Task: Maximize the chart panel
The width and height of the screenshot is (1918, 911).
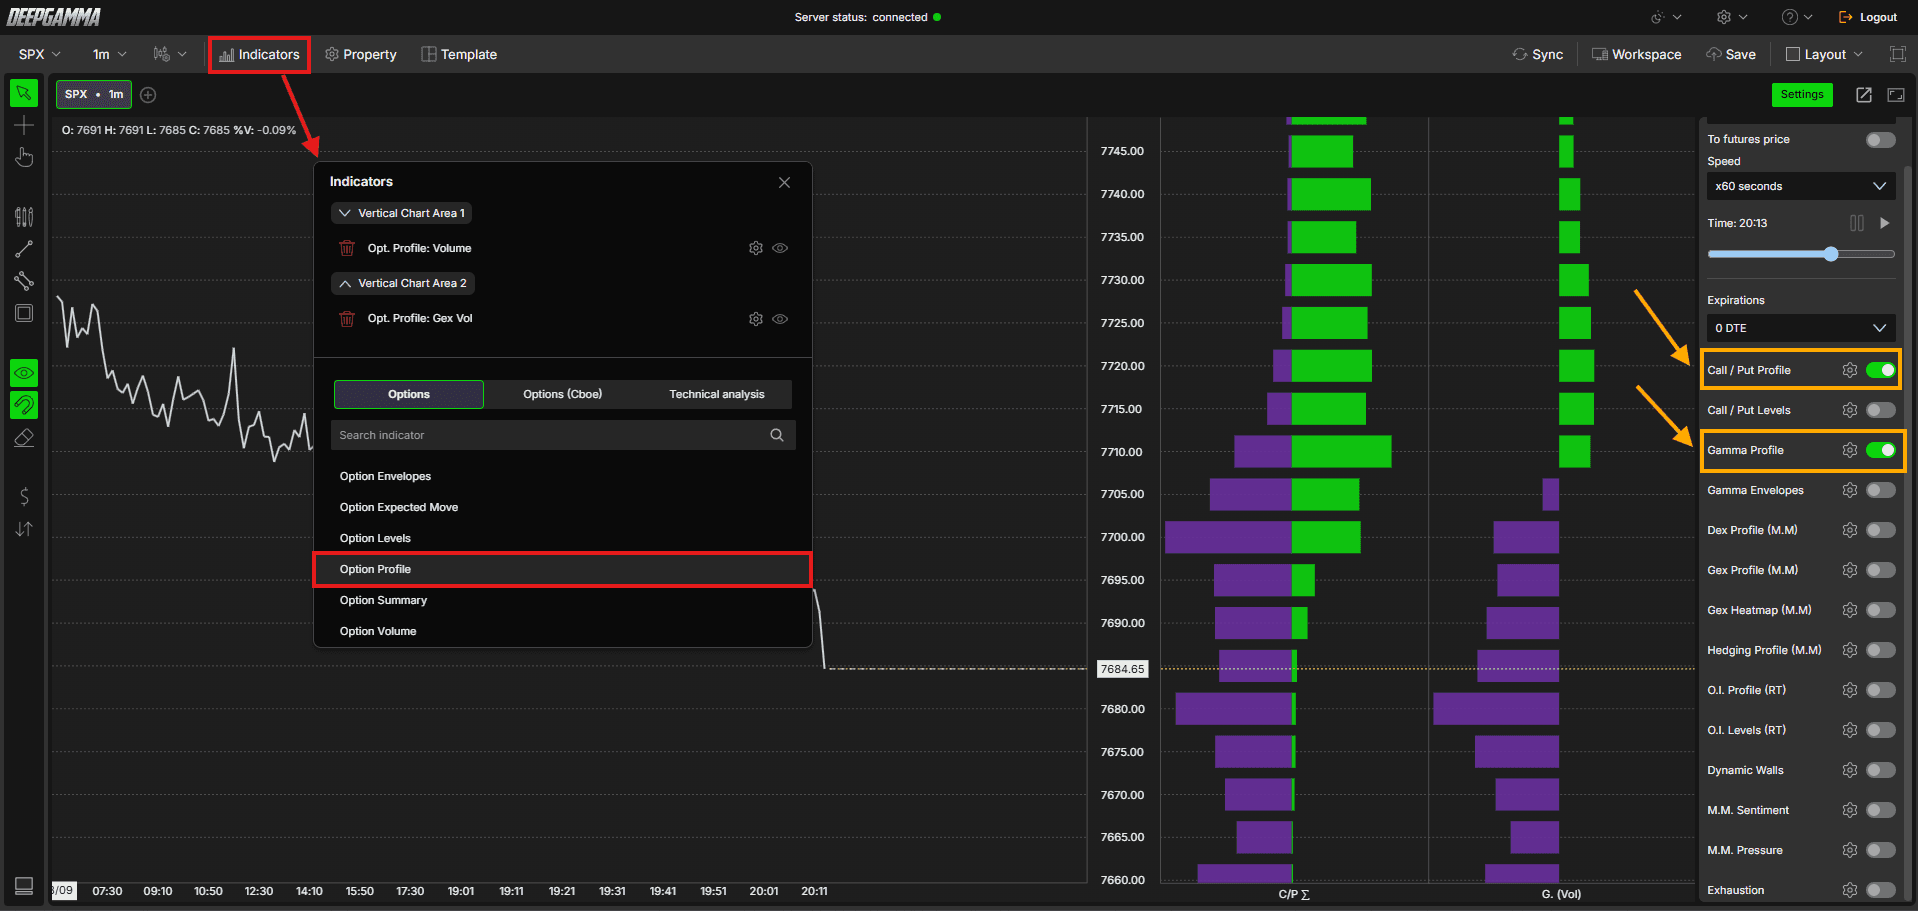Action: click(1896, 95)
